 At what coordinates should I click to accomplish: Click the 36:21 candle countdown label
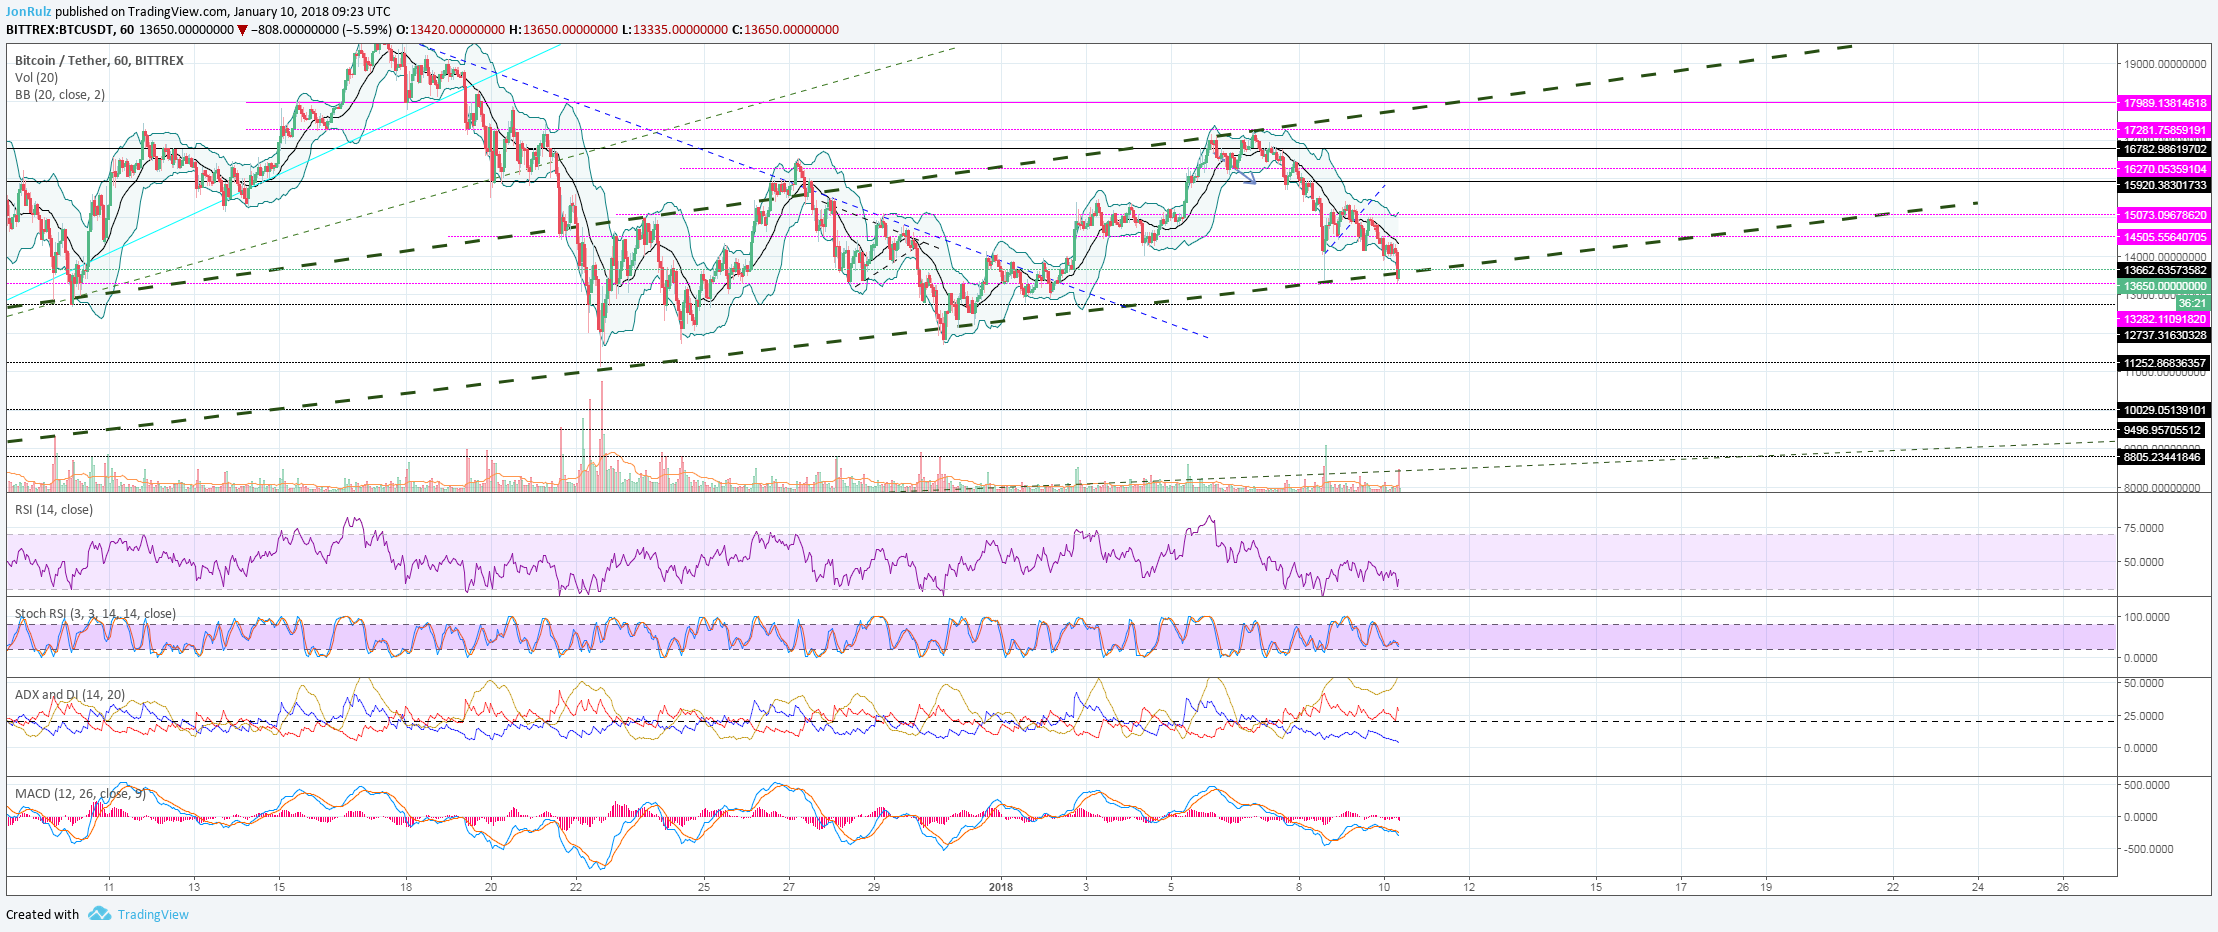pyautogui.click(x=2192, y=303)
